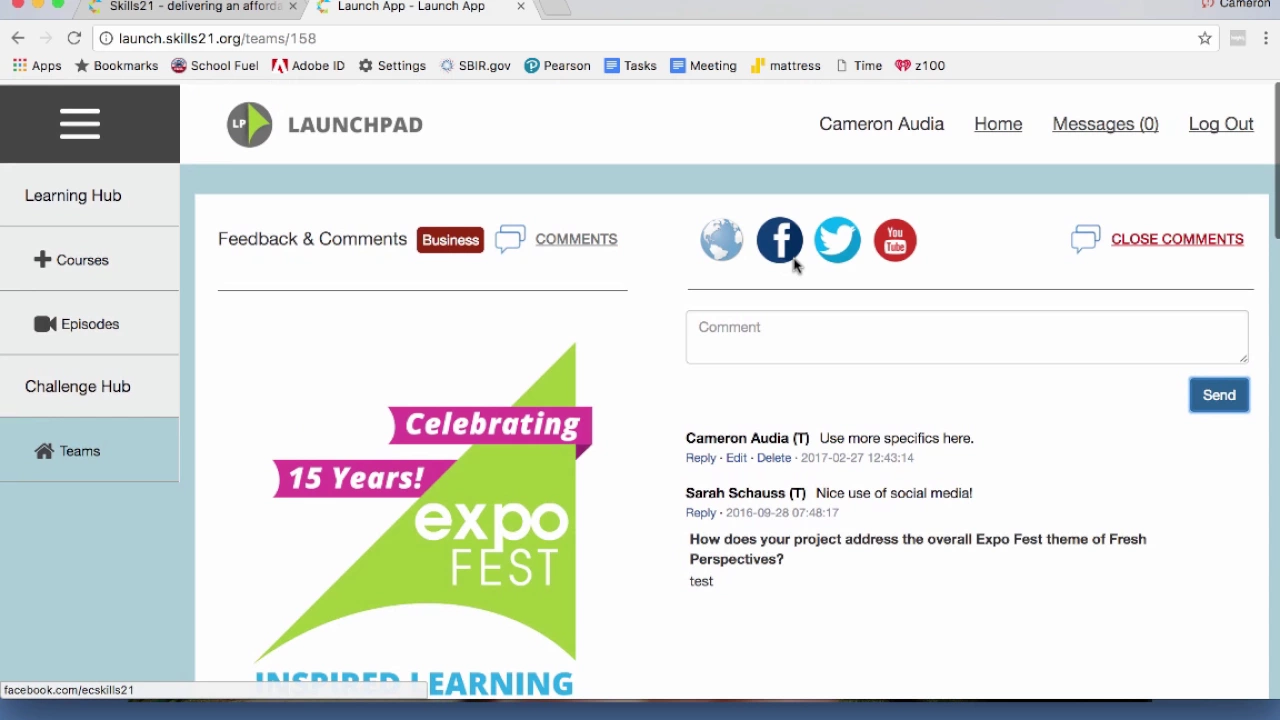Viewport: 1280px width, 720px height.
Task: Open the globe website icon
Action: (722, 240)
